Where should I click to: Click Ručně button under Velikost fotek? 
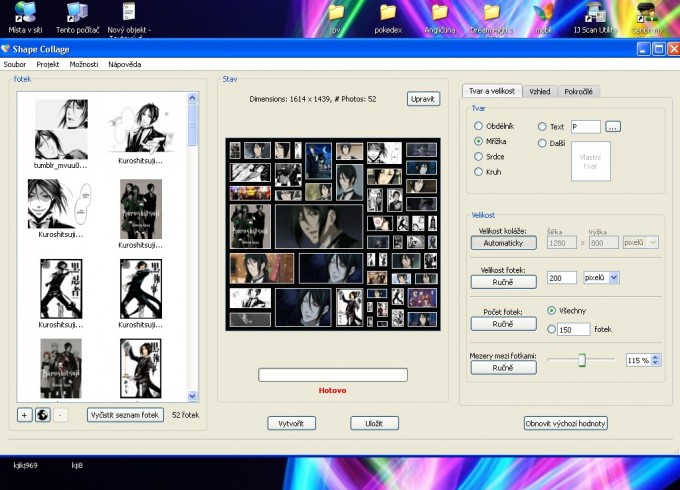pyautogui.click(x=503, y=282)
